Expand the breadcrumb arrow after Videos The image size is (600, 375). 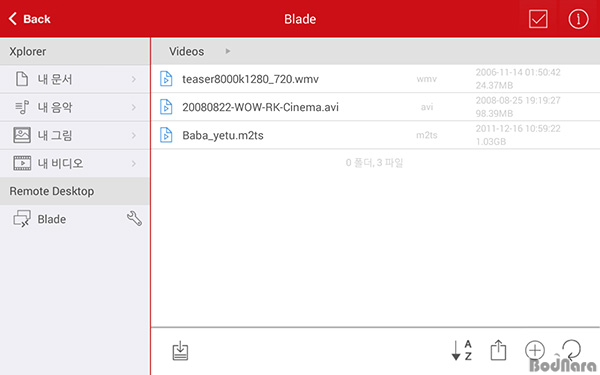point(228,51)
